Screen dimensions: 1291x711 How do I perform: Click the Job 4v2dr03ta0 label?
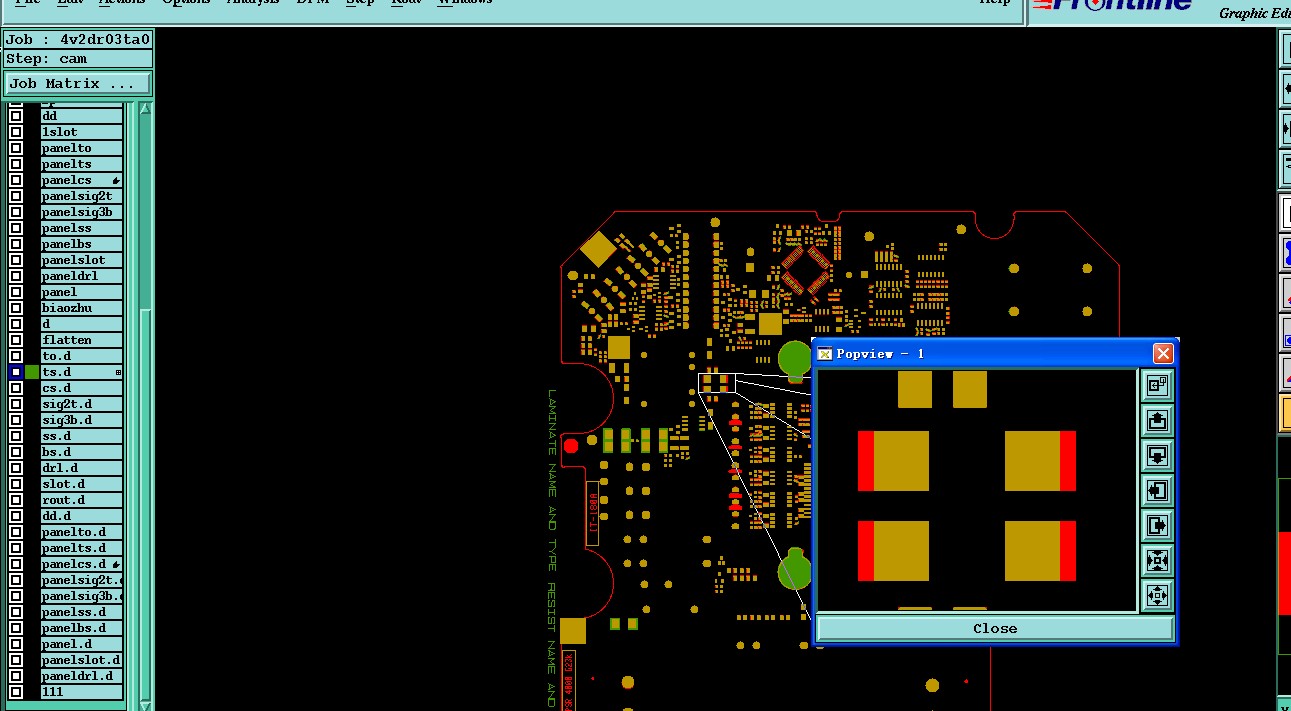pos(77,40)
